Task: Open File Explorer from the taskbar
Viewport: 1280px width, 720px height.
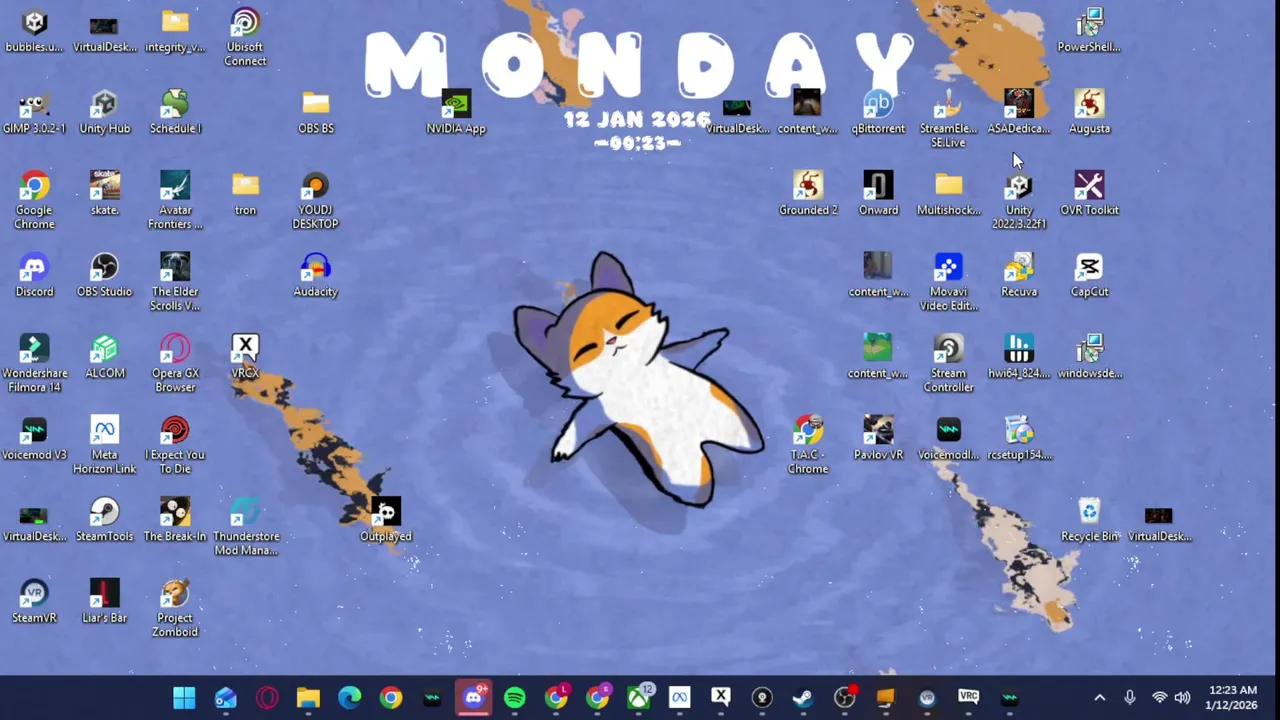Action: tap(308, 698)
